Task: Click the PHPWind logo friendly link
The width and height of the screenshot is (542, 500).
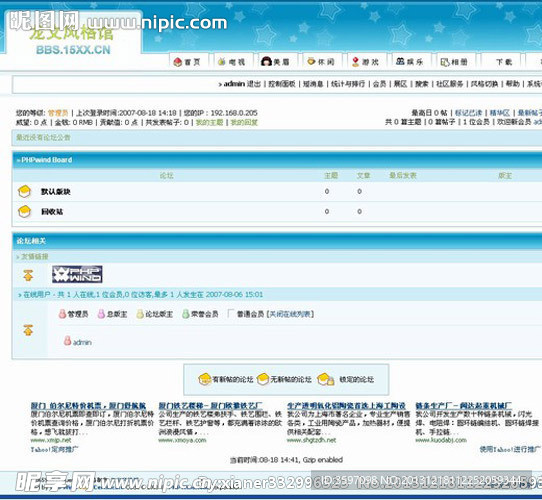Action: click(77, 274)
